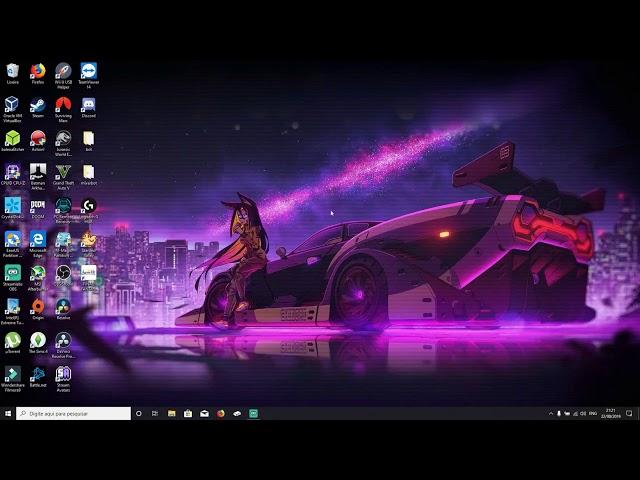
Task: Select the DOOM game shortcut
Action: (x=38, y=209)
